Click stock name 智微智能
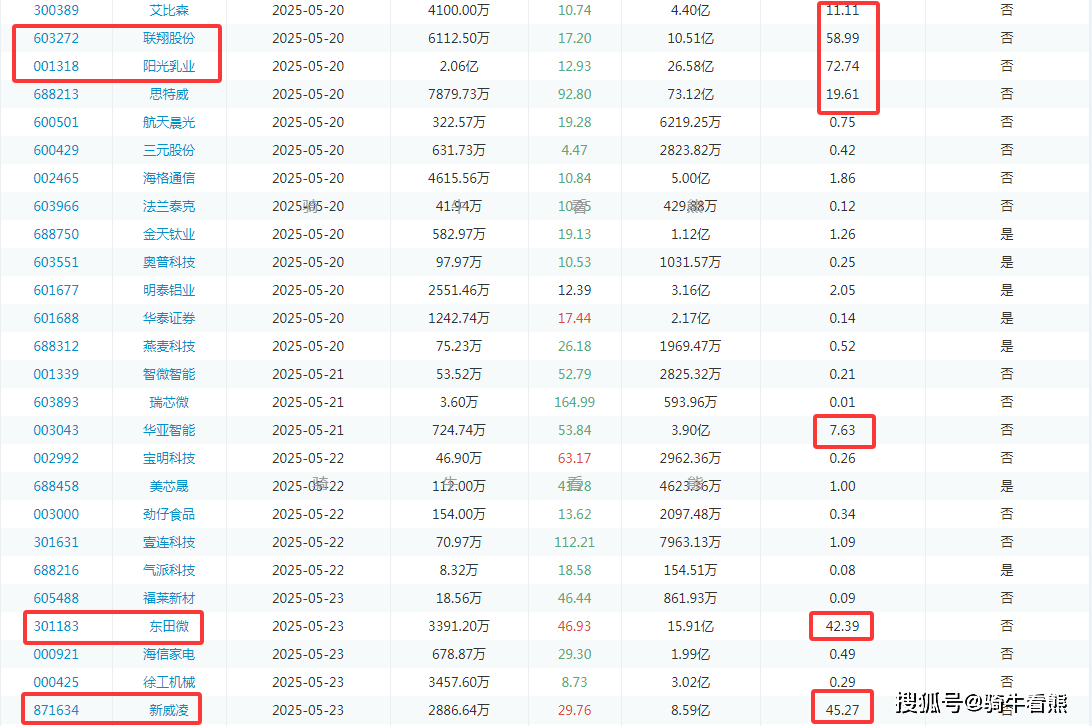The image size is (1092, 726). coord(169,374)
